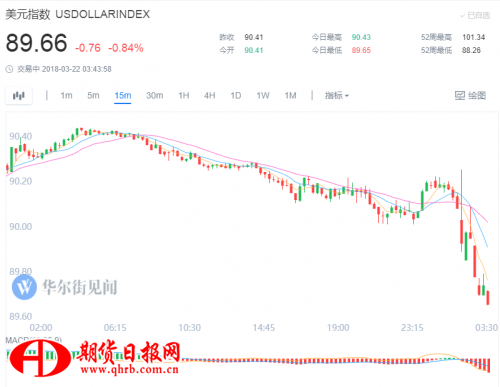Click the 19:00 time axis label
This screenshot has height=387, width=500.
click(x=338, y=328)
